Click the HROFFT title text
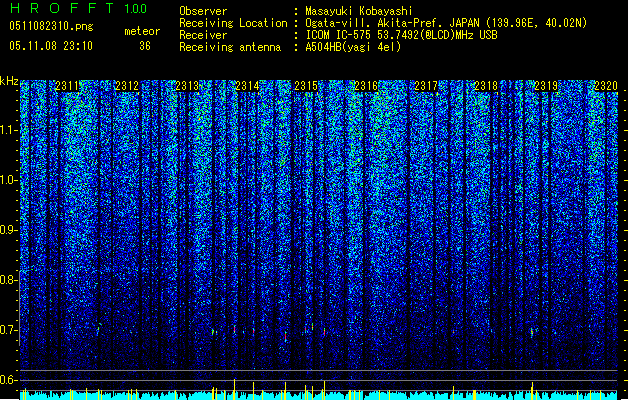 coord(62,8)
